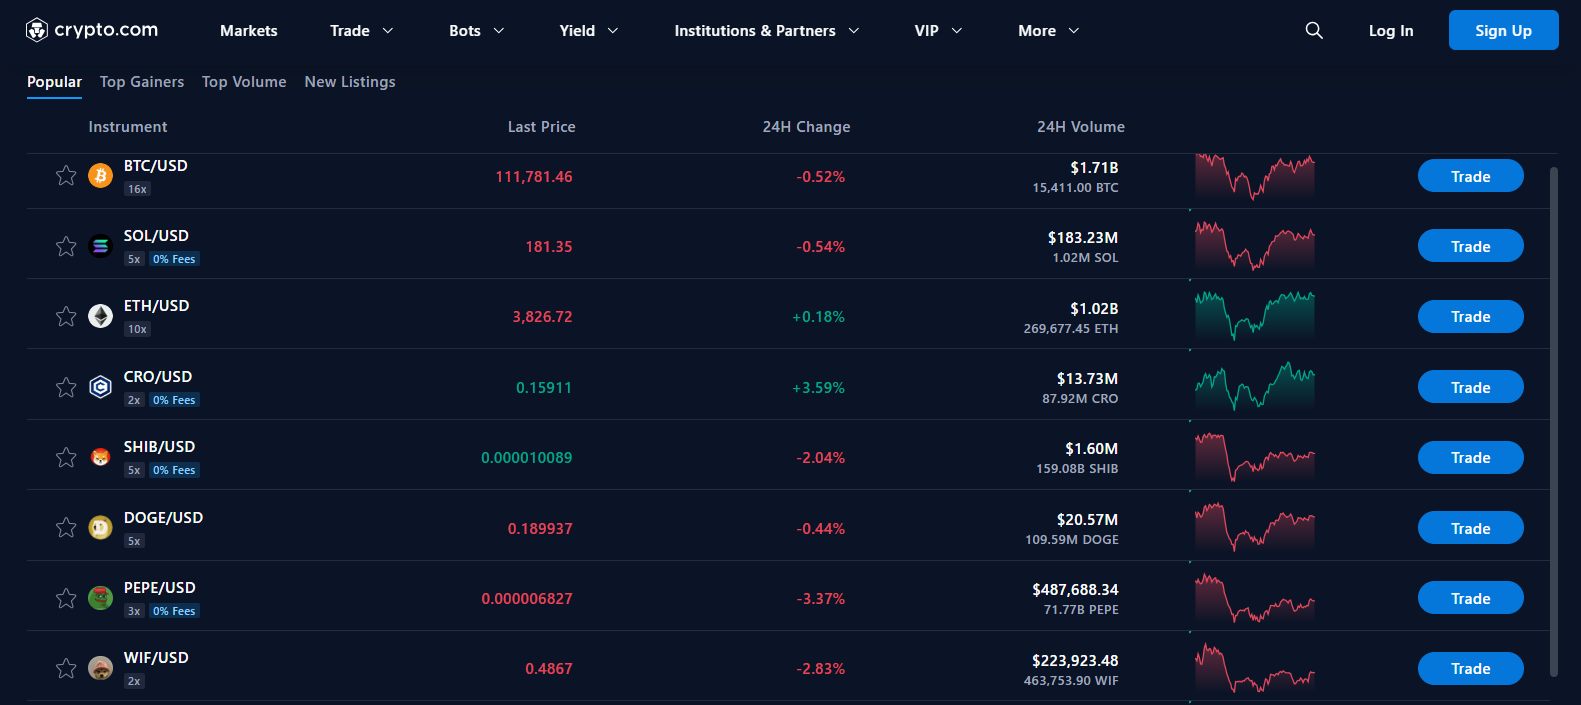The width and height of the screenshot is (1581, 705).
Task: Star the CRO/USD pair as favorite
Action: 66,387
